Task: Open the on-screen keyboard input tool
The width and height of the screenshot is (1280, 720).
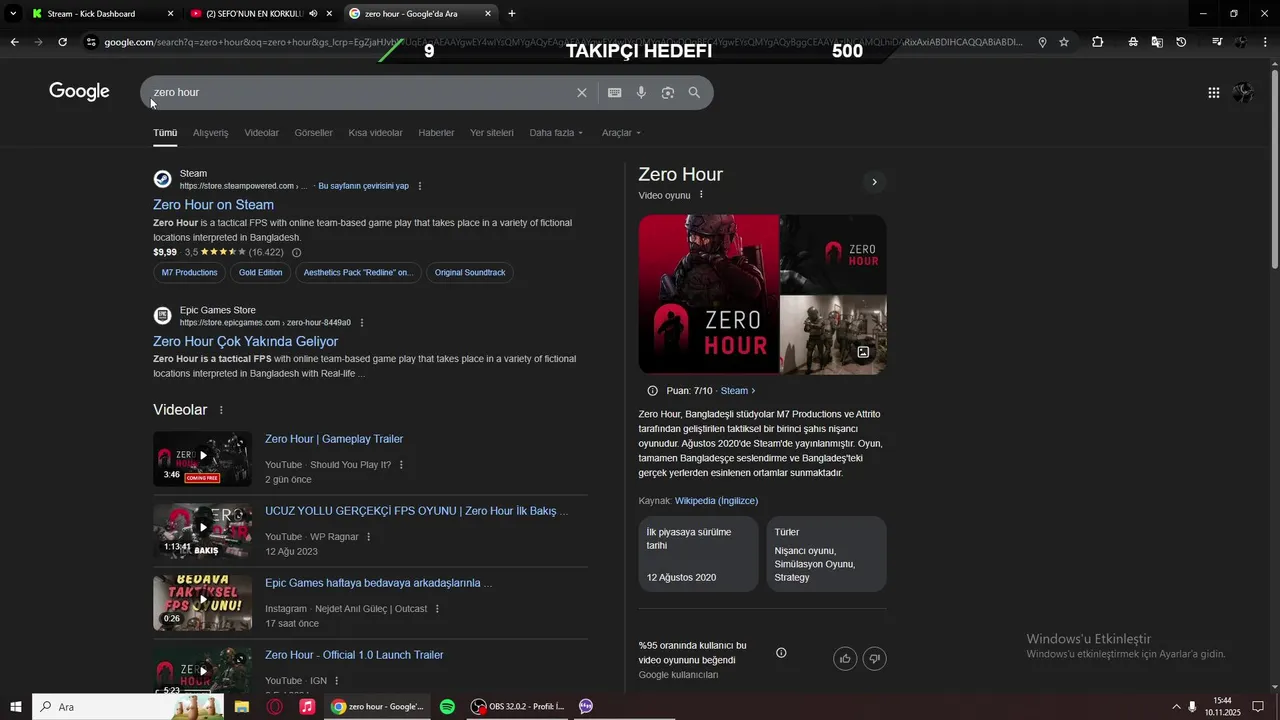Action: pos(614,93)
